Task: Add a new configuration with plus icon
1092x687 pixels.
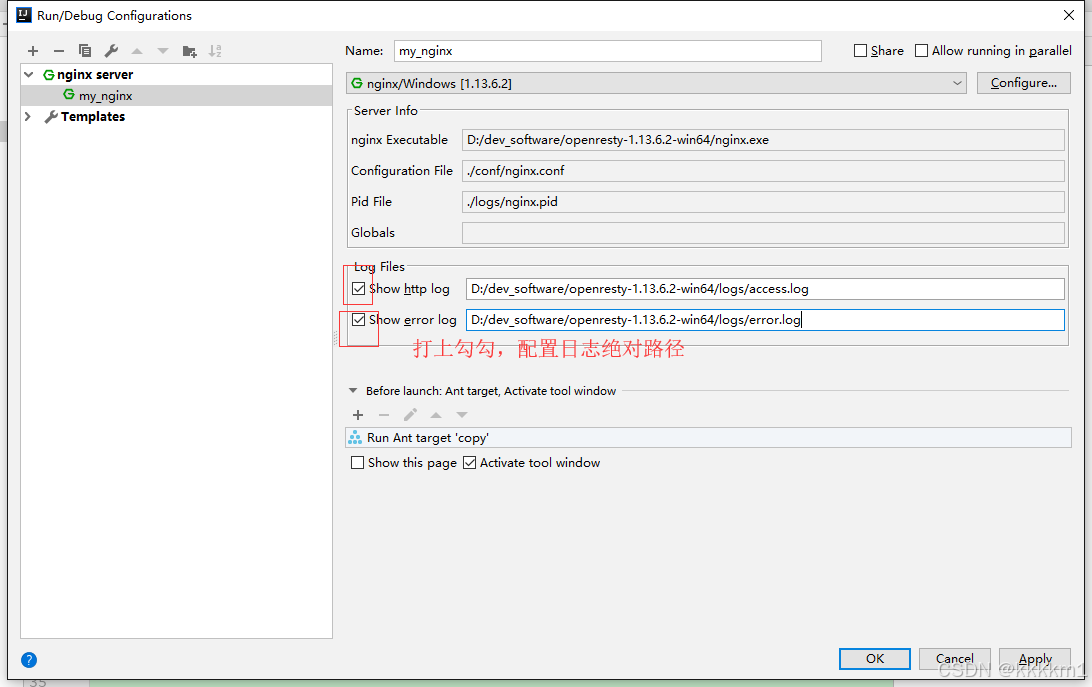Action: point(33,51)
